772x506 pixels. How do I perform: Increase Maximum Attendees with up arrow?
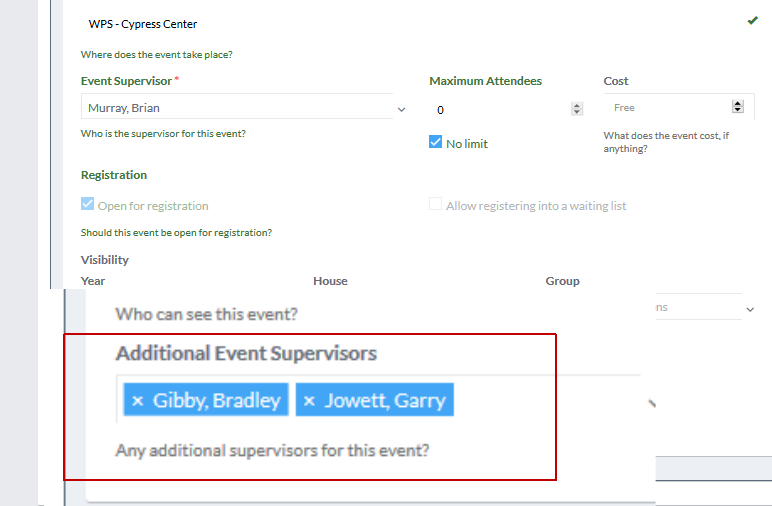577,106
